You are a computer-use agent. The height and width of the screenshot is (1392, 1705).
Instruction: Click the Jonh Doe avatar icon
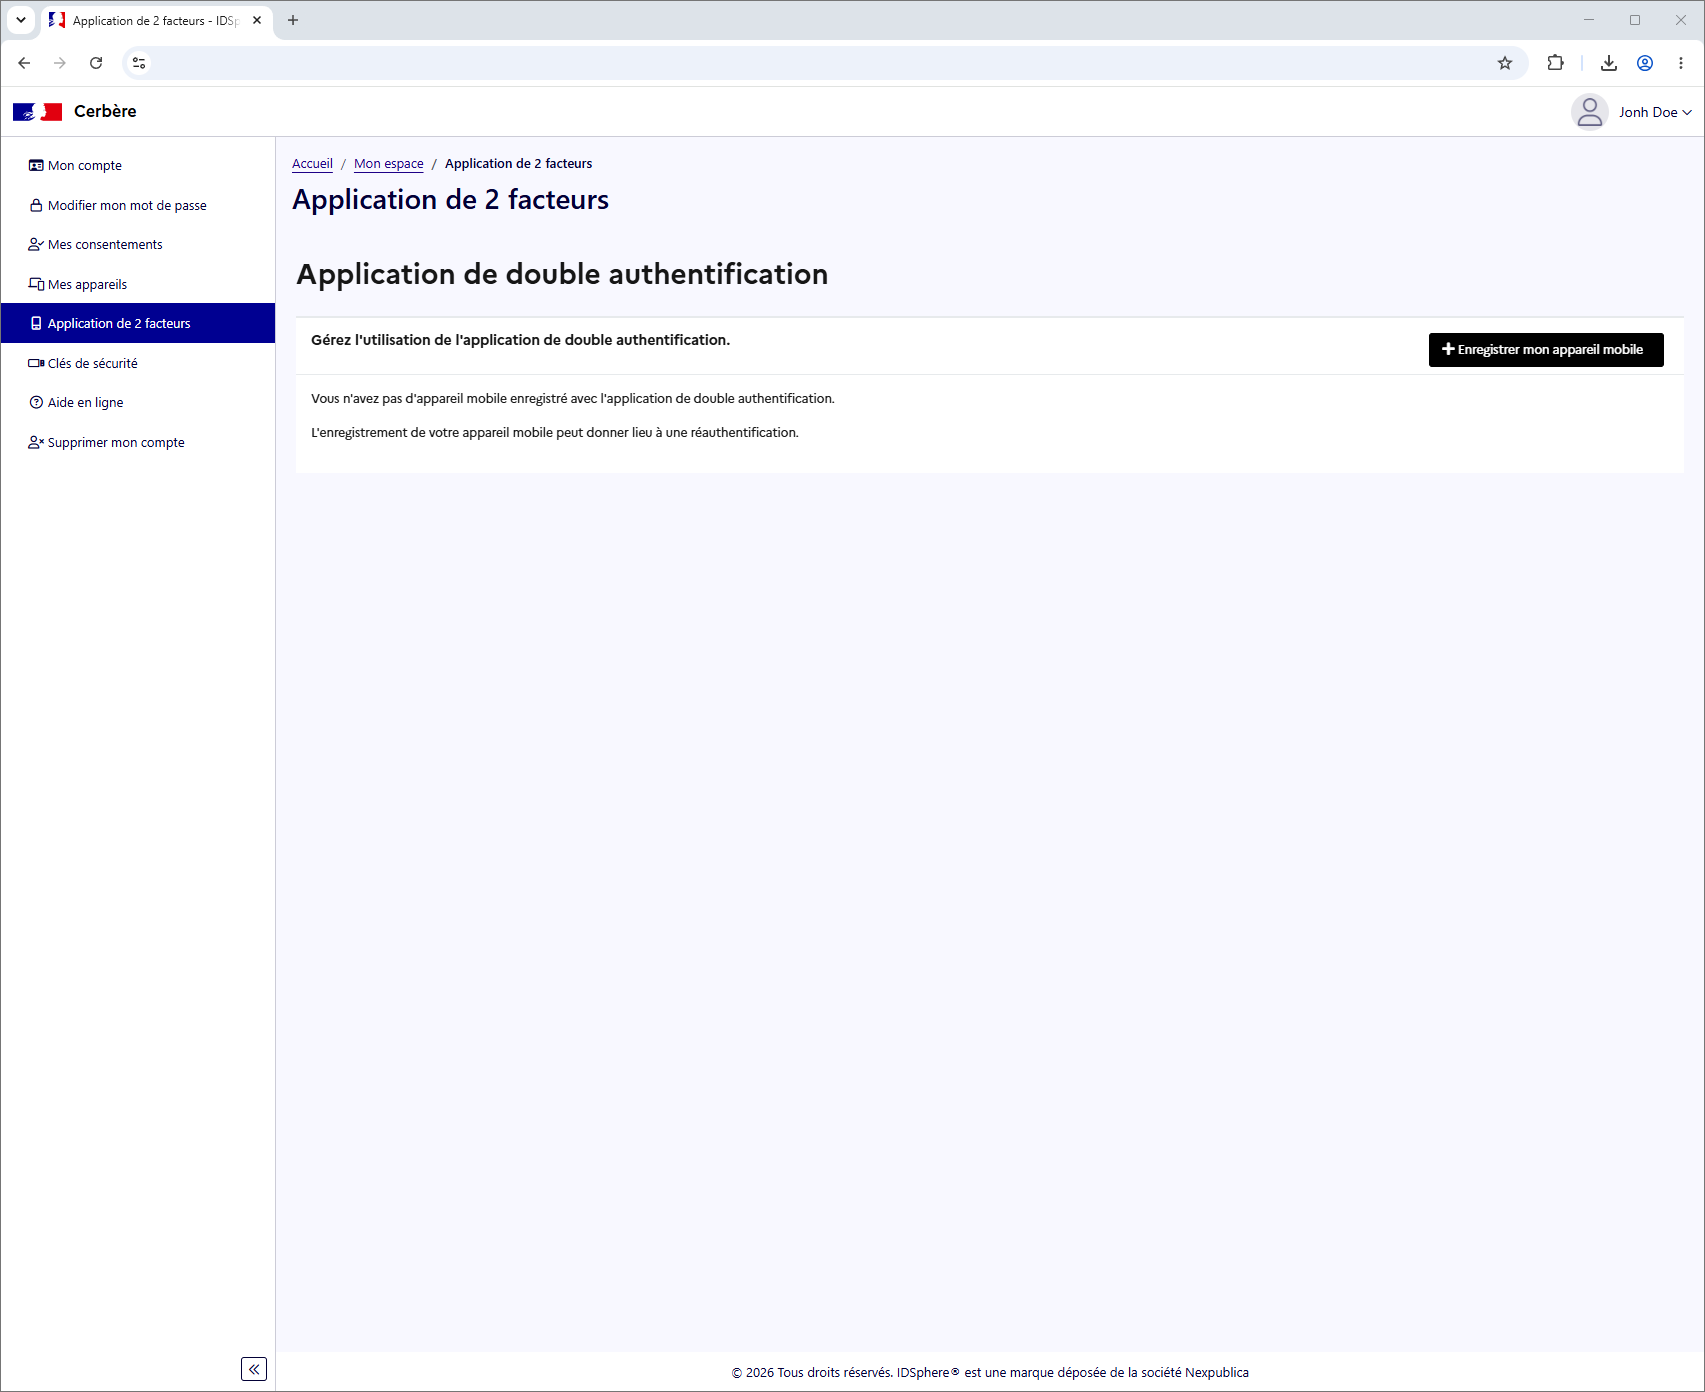point(1589,112)
